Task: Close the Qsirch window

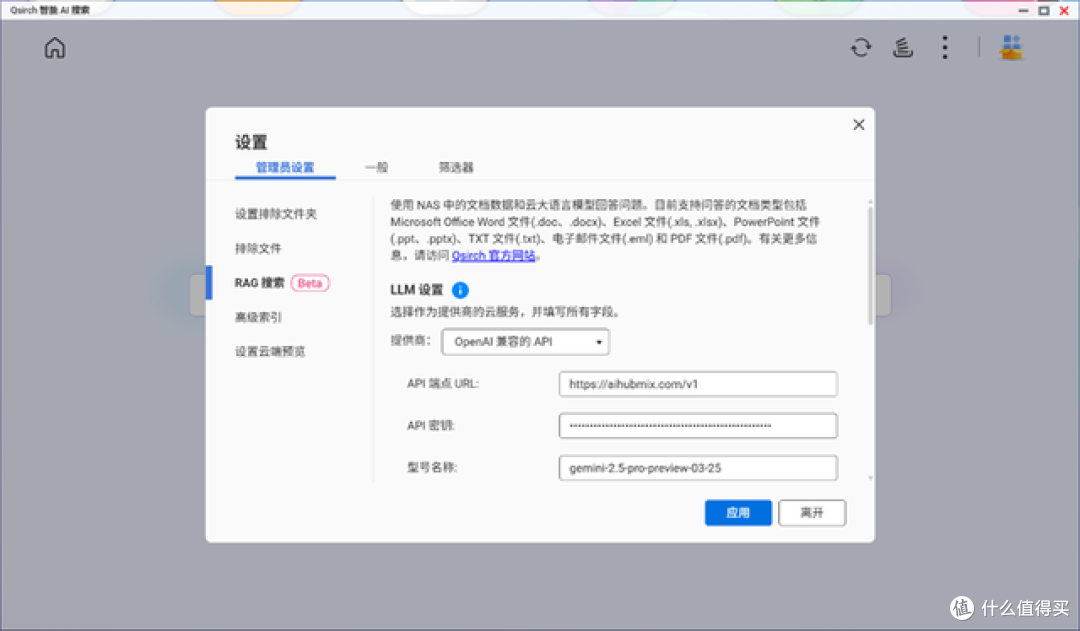Action: [1064, 10]
